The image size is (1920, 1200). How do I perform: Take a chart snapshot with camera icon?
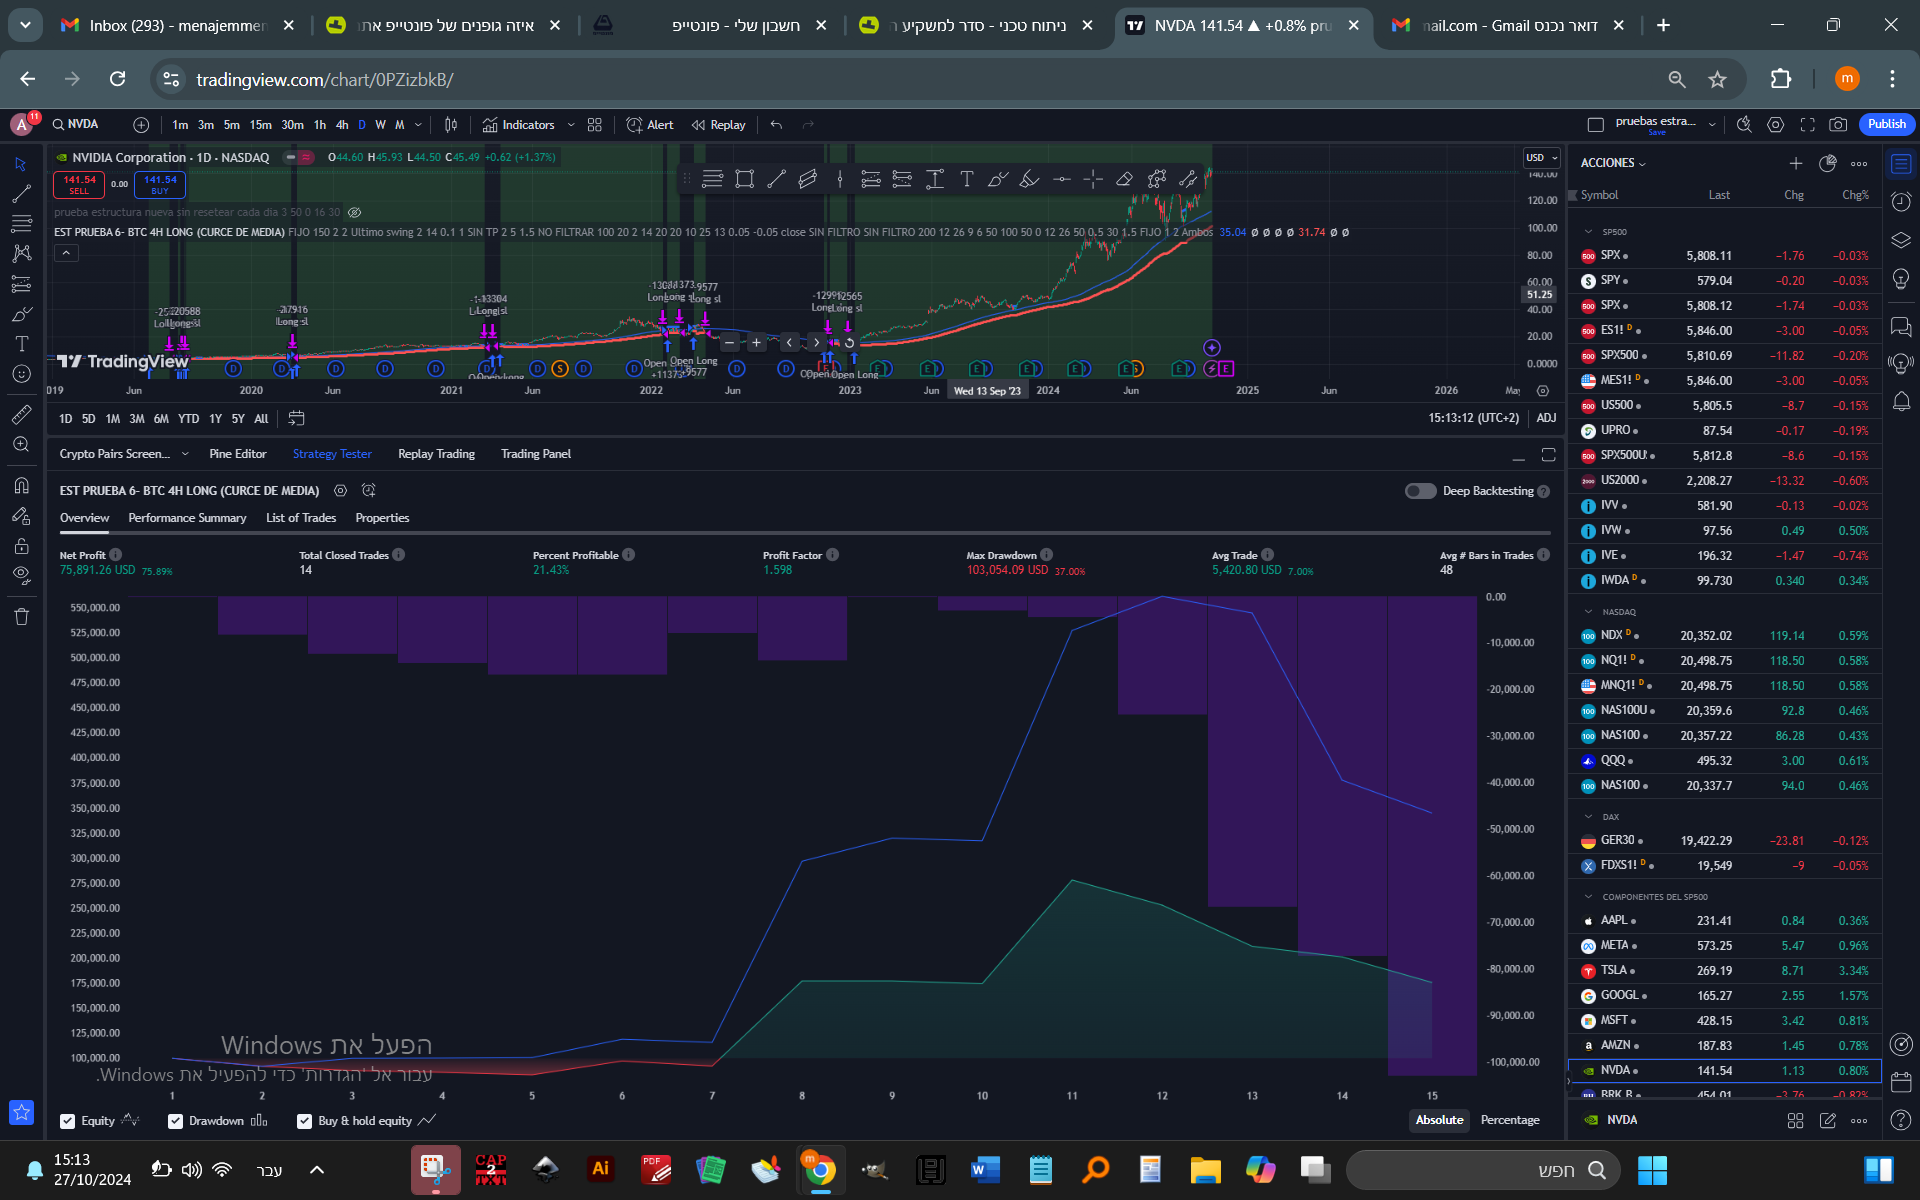pyautogui.click(x=1838, y=124)
